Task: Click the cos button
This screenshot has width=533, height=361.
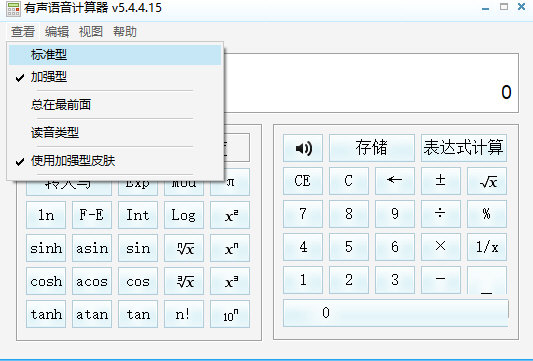Action: [138, 281]
